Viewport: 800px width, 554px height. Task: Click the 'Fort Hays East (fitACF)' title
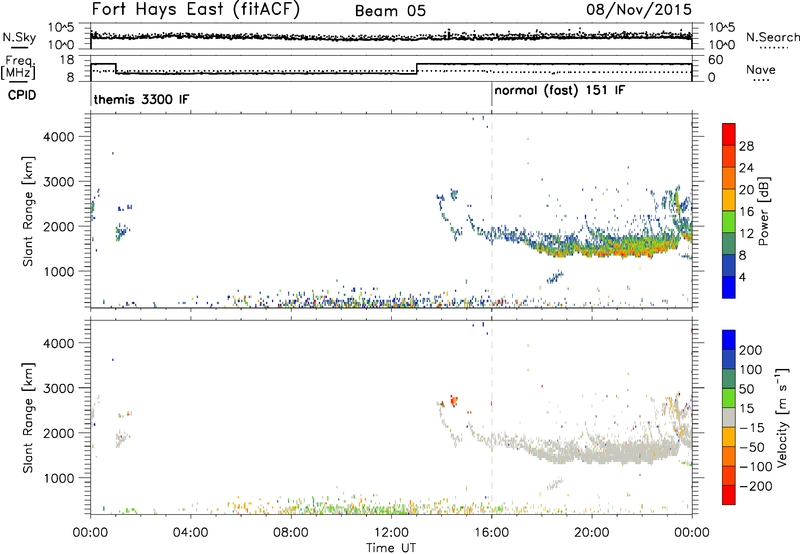coord(196,9)
